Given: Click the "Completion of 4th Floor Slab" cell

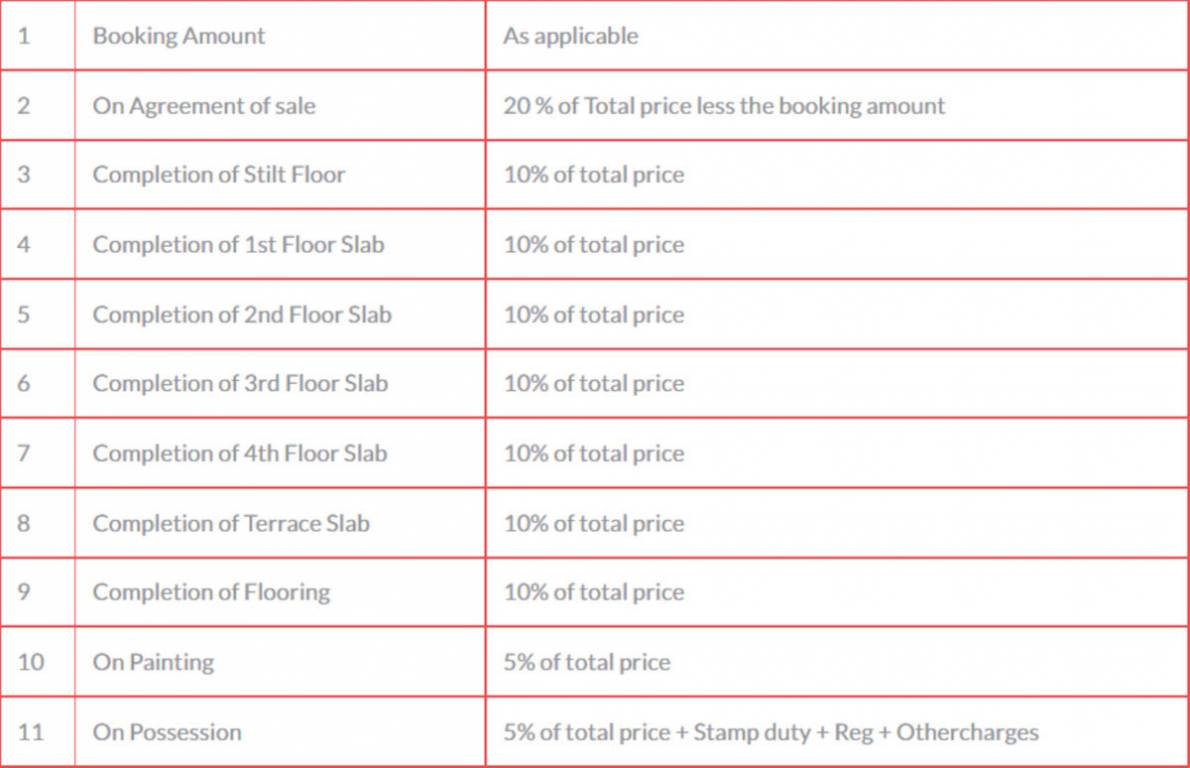Looking at the screenshot, I should tap(240, 453).
